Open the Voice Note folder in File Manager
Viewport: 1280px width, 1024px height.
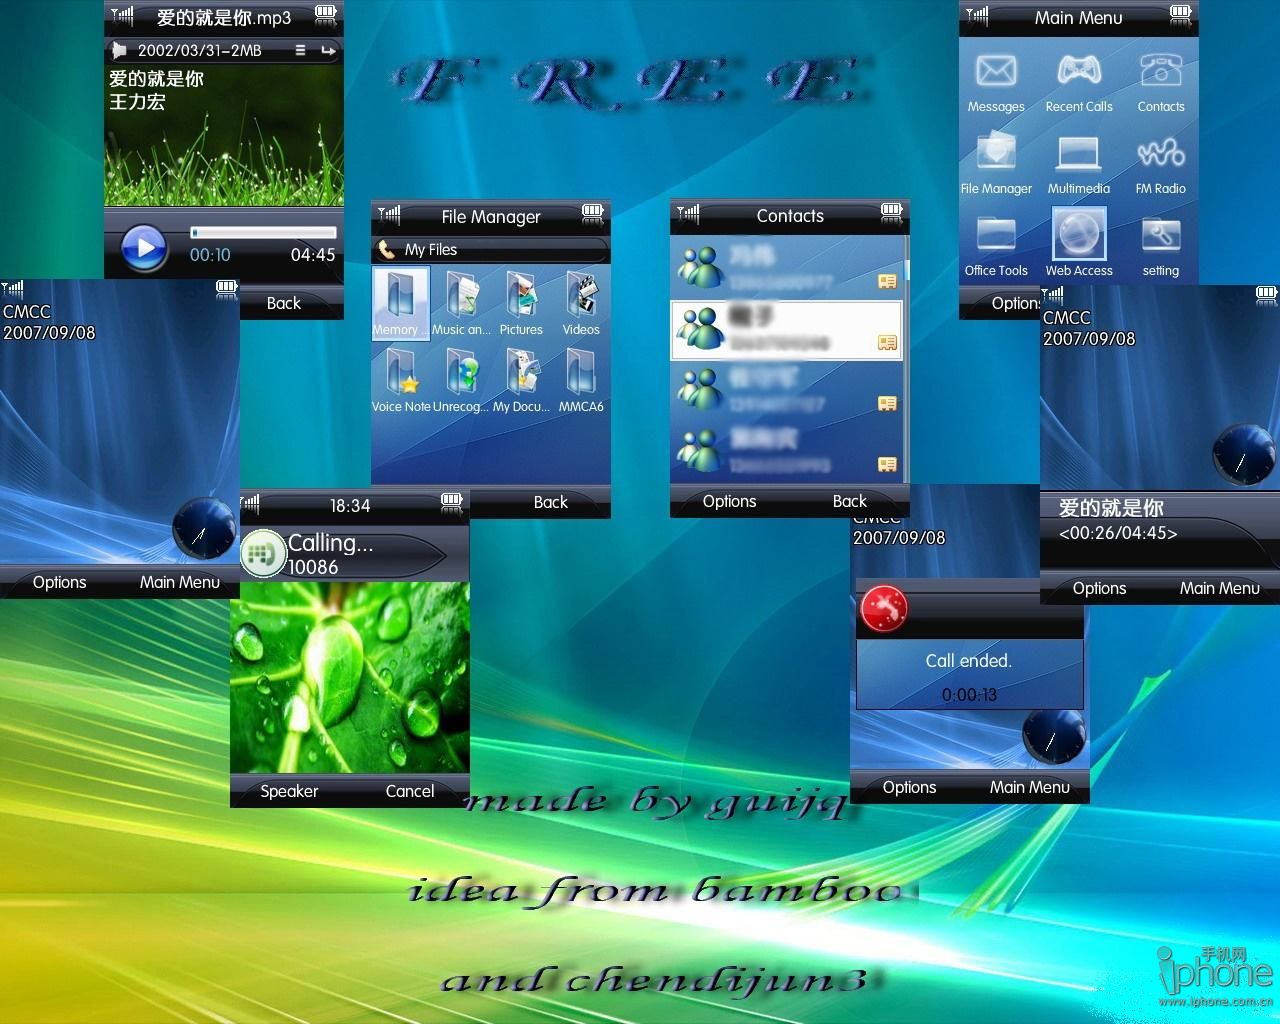tap(401, 380)
